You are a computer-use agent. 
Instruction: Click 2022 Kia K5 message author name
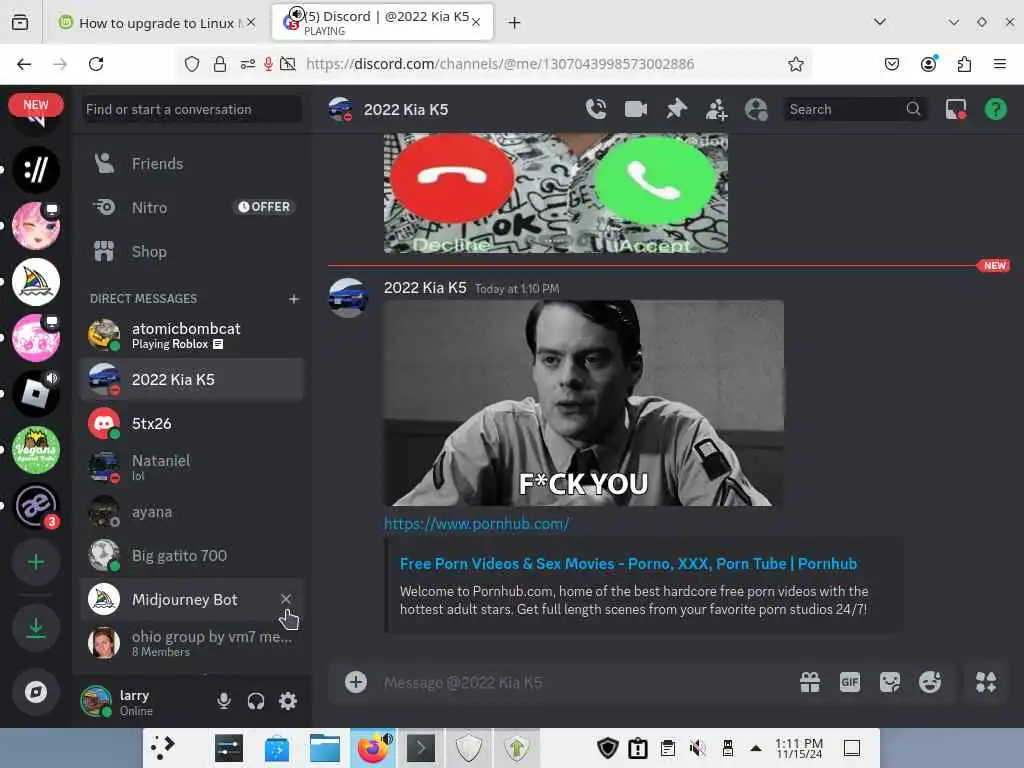[425, 288]
